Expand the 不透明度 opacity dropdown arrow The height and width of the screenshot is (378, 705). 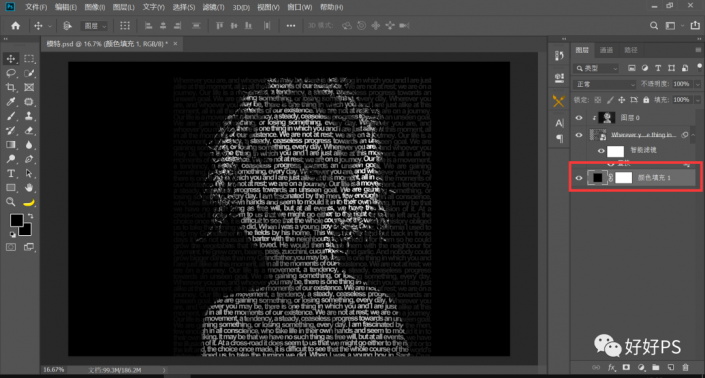[697, 84]
